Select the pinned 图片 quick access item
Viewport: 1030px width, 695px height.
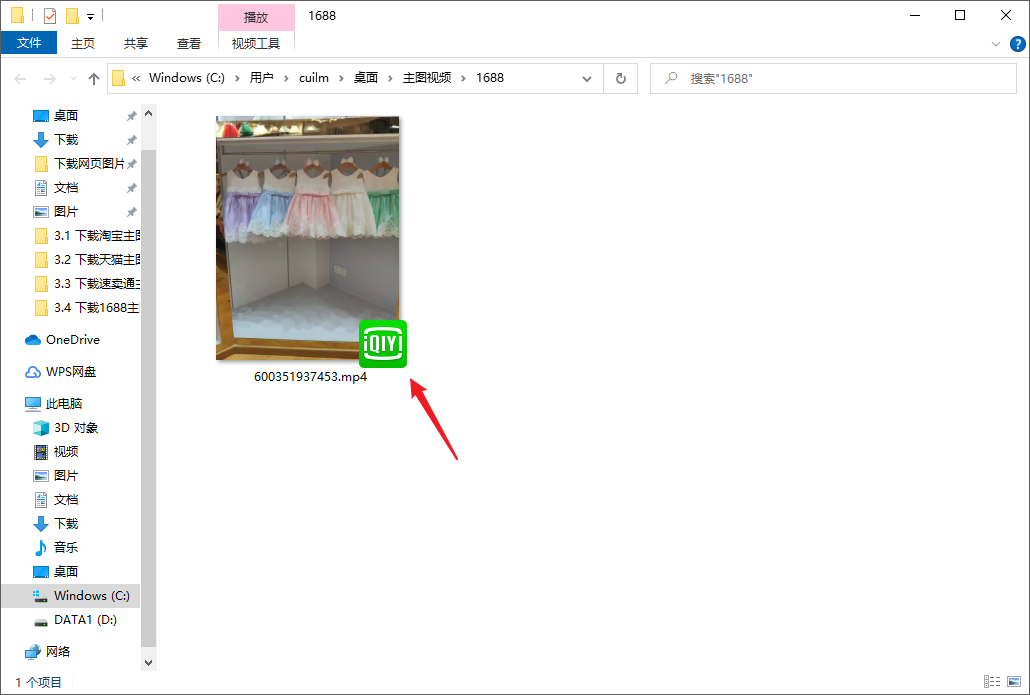coord(66,212)
